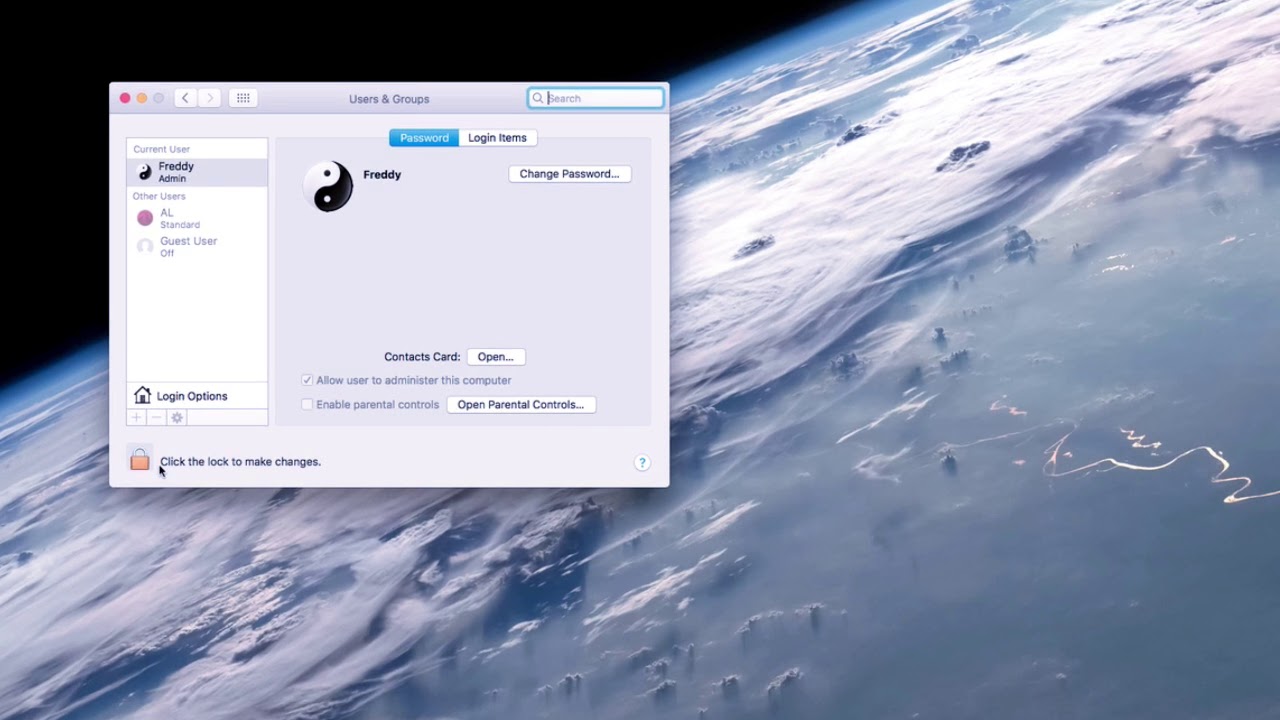Image resolution: width=1280 pixels, height=720 pixels.
Task: Go back with the left chevron
Action: 185,98
